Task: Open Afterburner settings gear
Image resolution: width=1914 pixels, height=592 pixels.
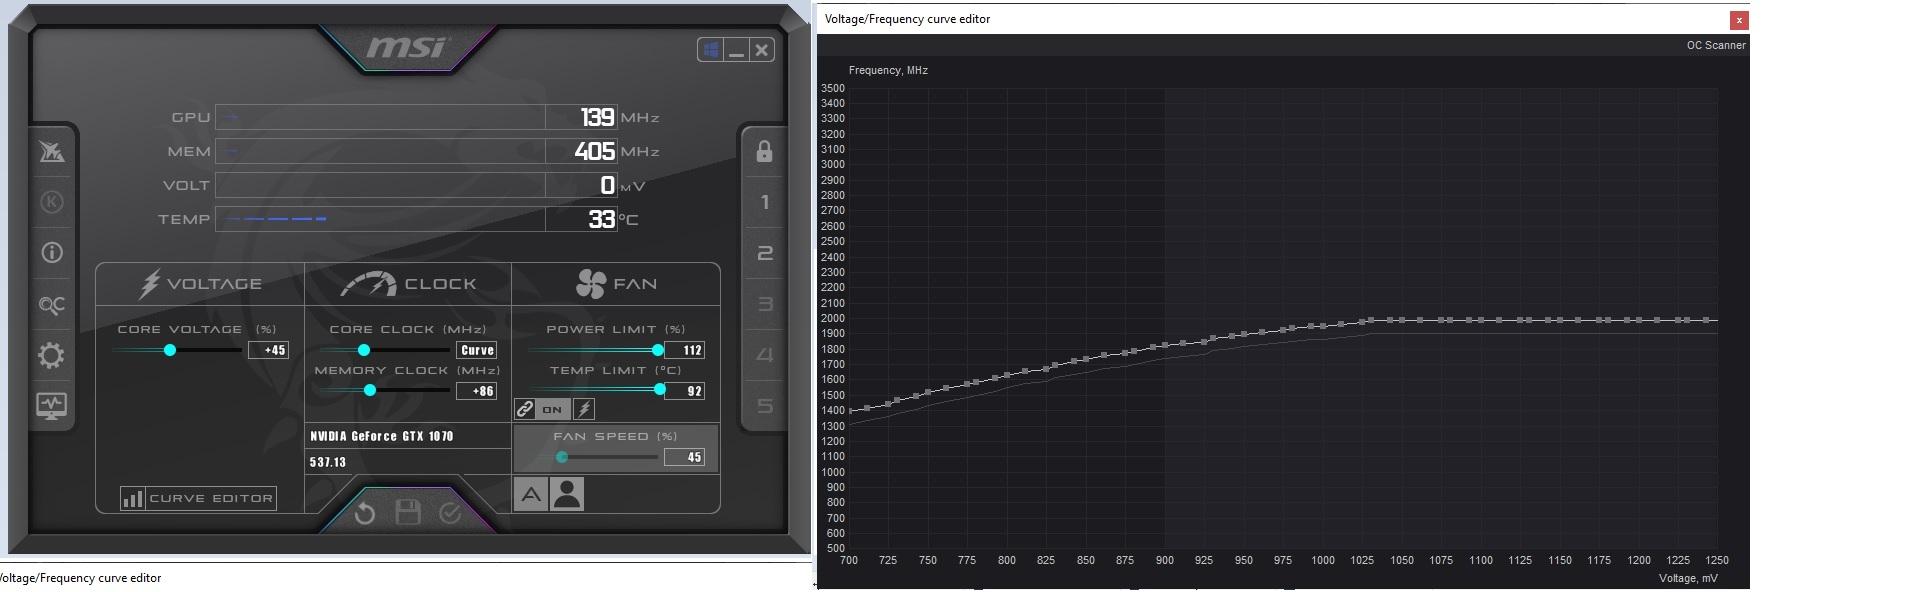Action: coord(52,355)
